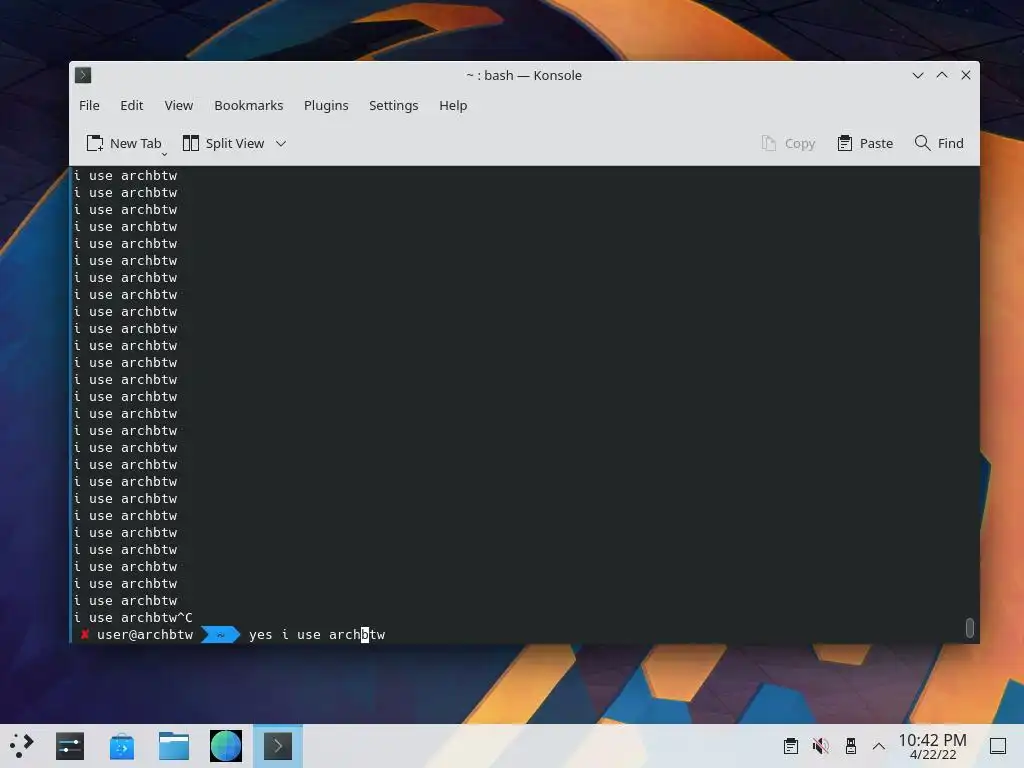Click the user@archbtw prompt text

click(145, 634)
